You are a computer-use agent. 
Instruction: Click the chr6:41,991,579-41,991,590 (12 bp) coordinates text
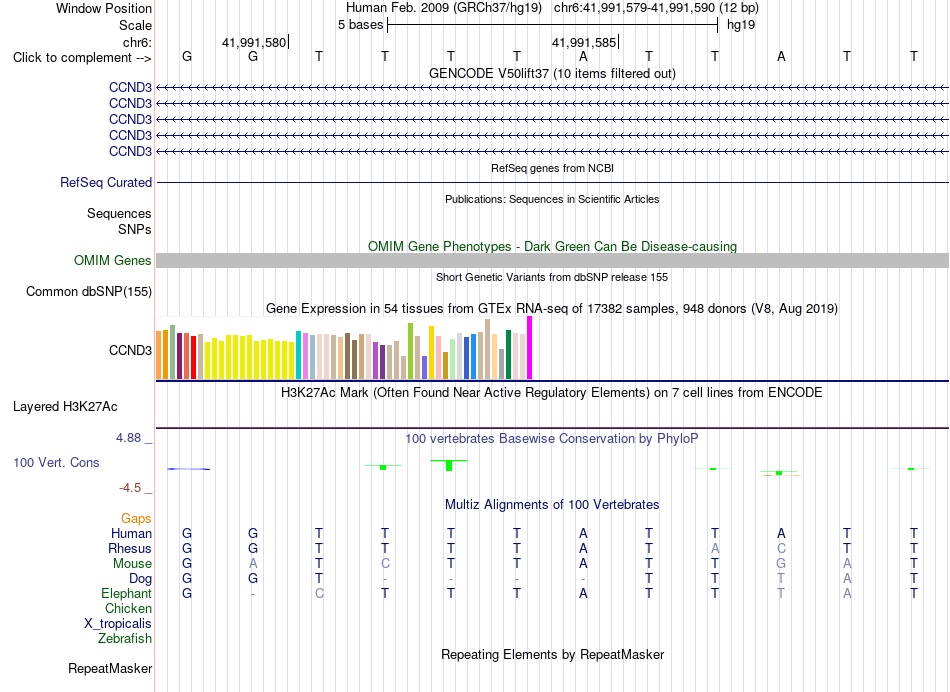(x=656, y=8)
